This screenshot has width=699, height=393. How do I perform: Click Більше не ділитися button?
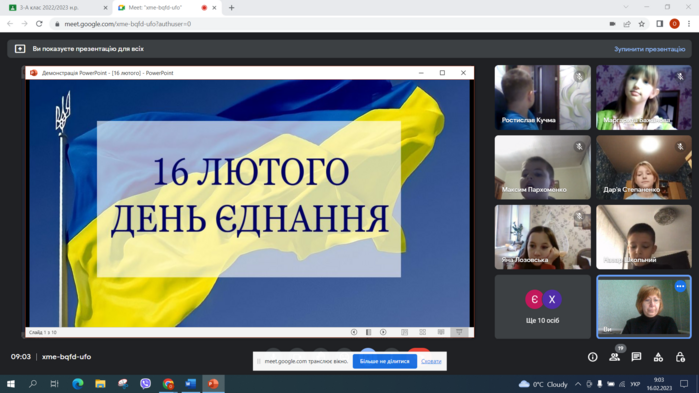[x=385, y=361]
